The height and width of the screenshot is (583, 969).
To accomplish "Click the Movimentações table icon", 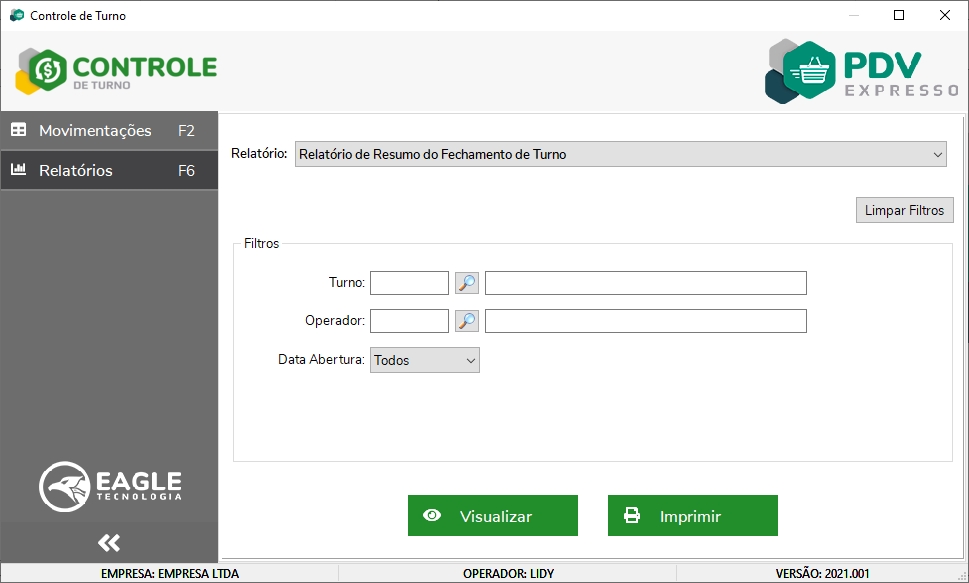I will [x=19, y=130].
